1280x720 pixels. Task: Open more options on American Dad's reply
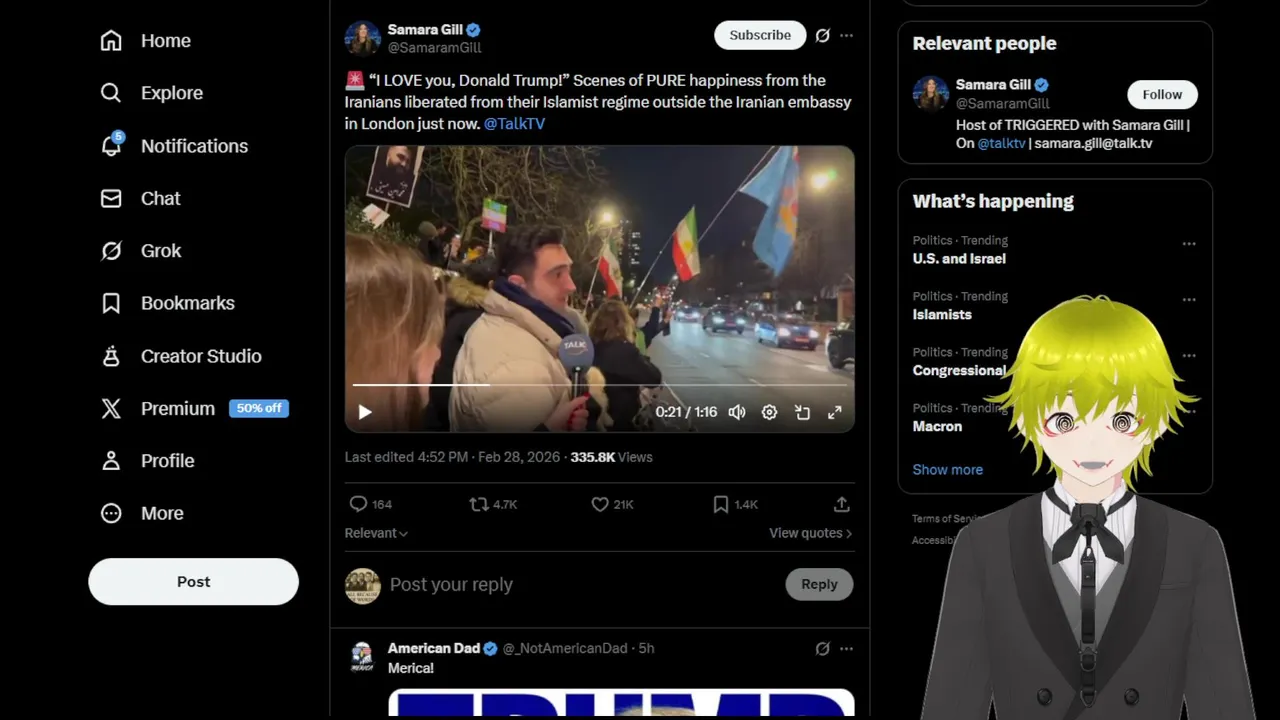pyautogui.click(x=846, y=649)
